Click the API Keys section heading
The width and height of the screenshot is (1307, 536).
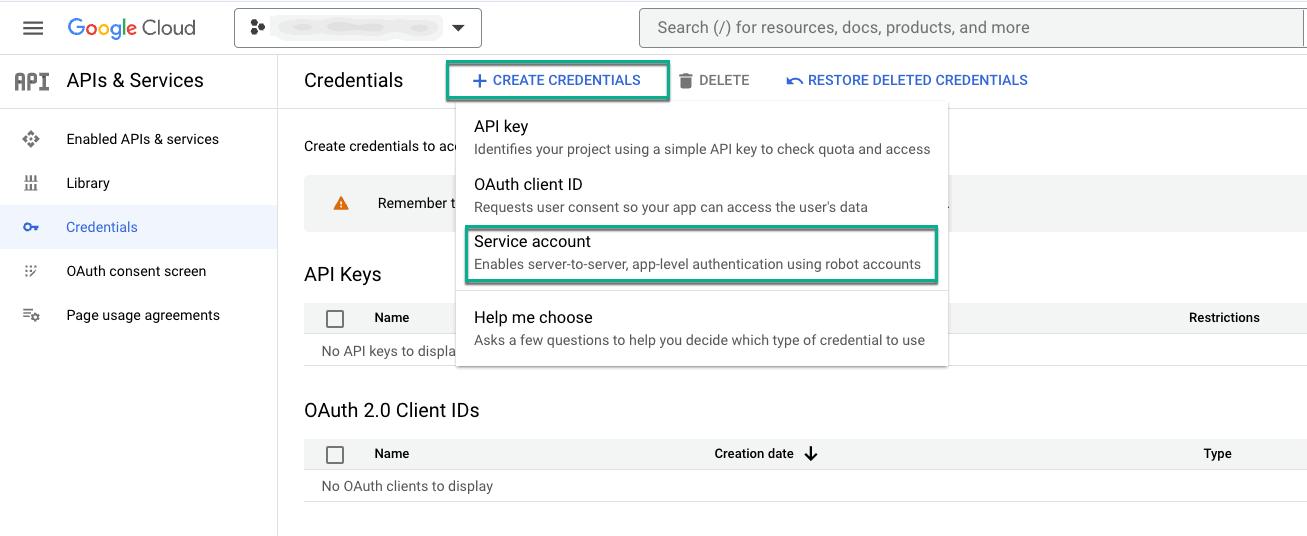click(343, 275)
